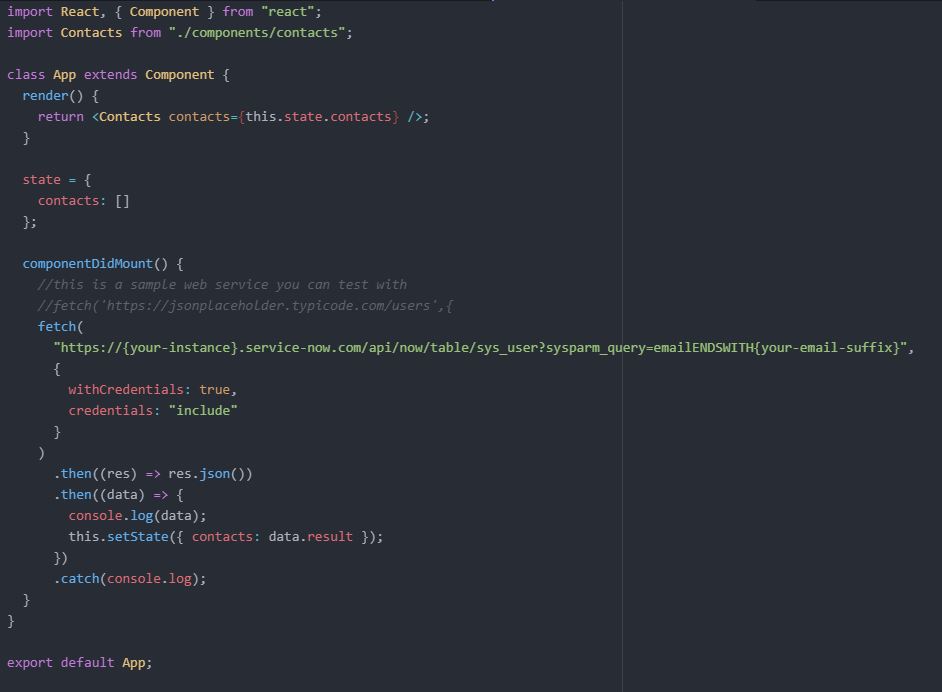Click the state = { declaration

coord(57,180)
